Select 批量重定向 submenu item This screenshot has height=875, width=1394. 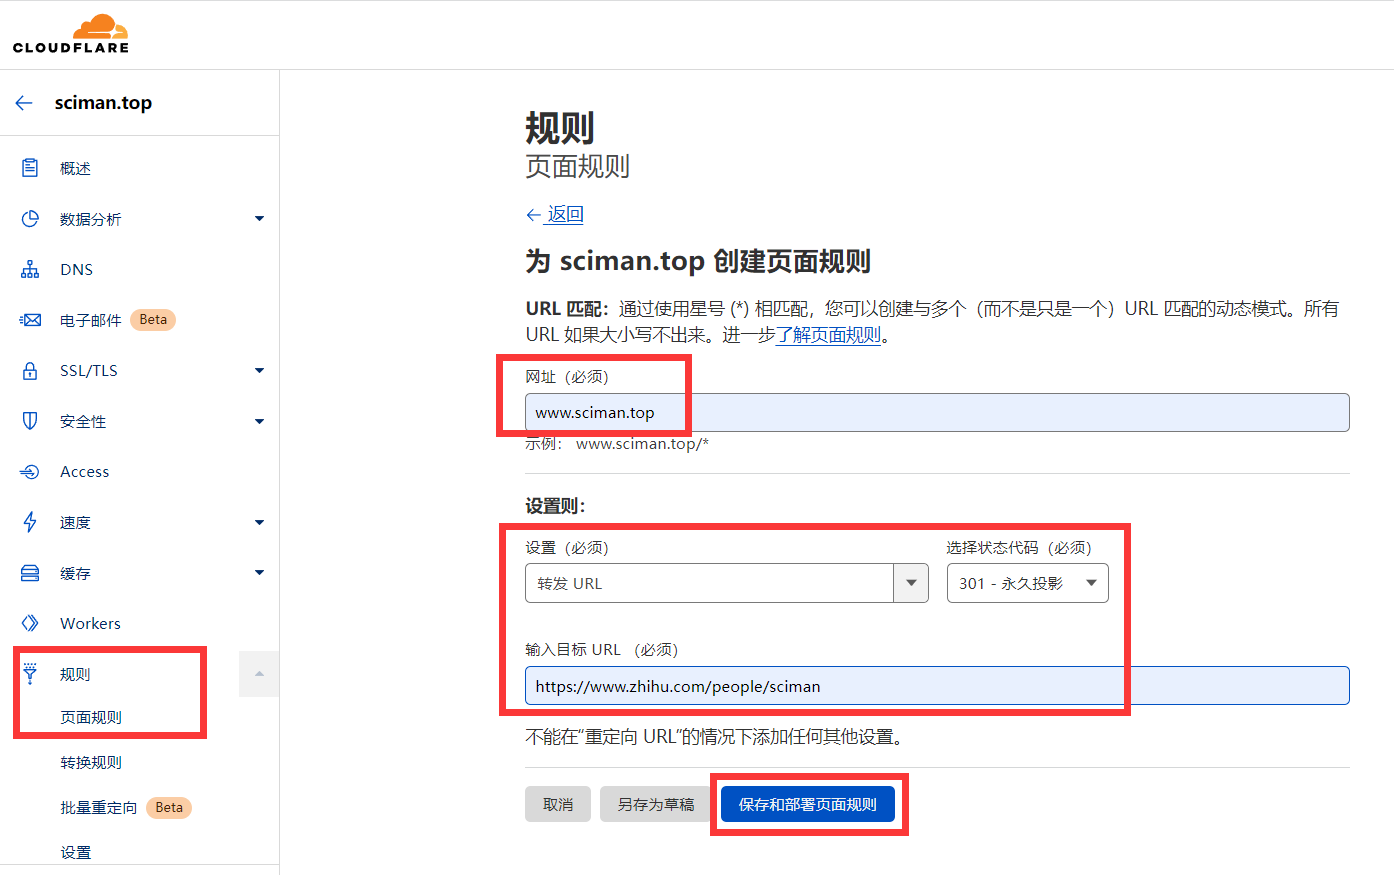pos(99,807)
